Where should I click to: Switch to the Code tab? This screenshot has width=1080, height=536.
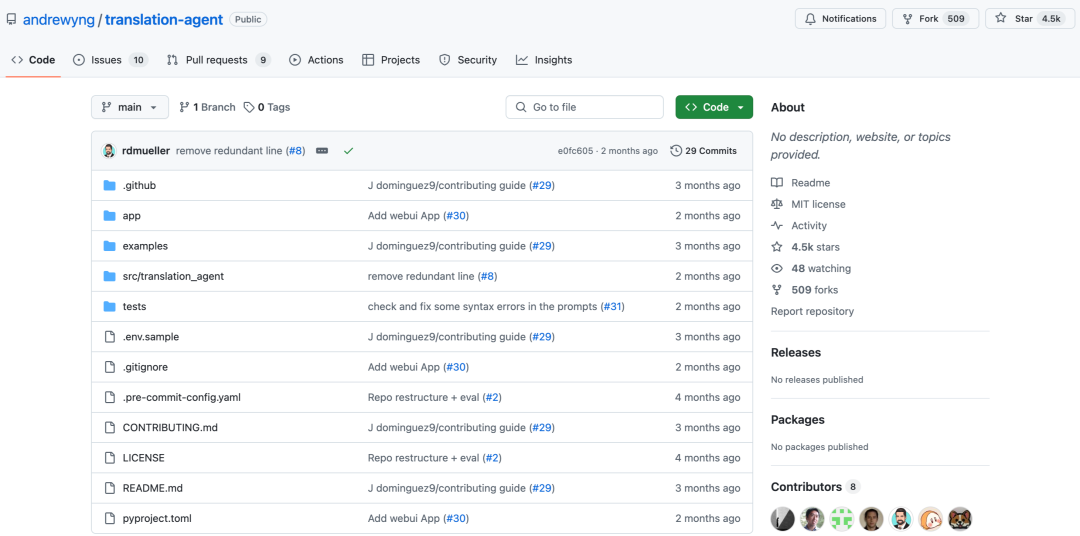[x=33, y=60]
